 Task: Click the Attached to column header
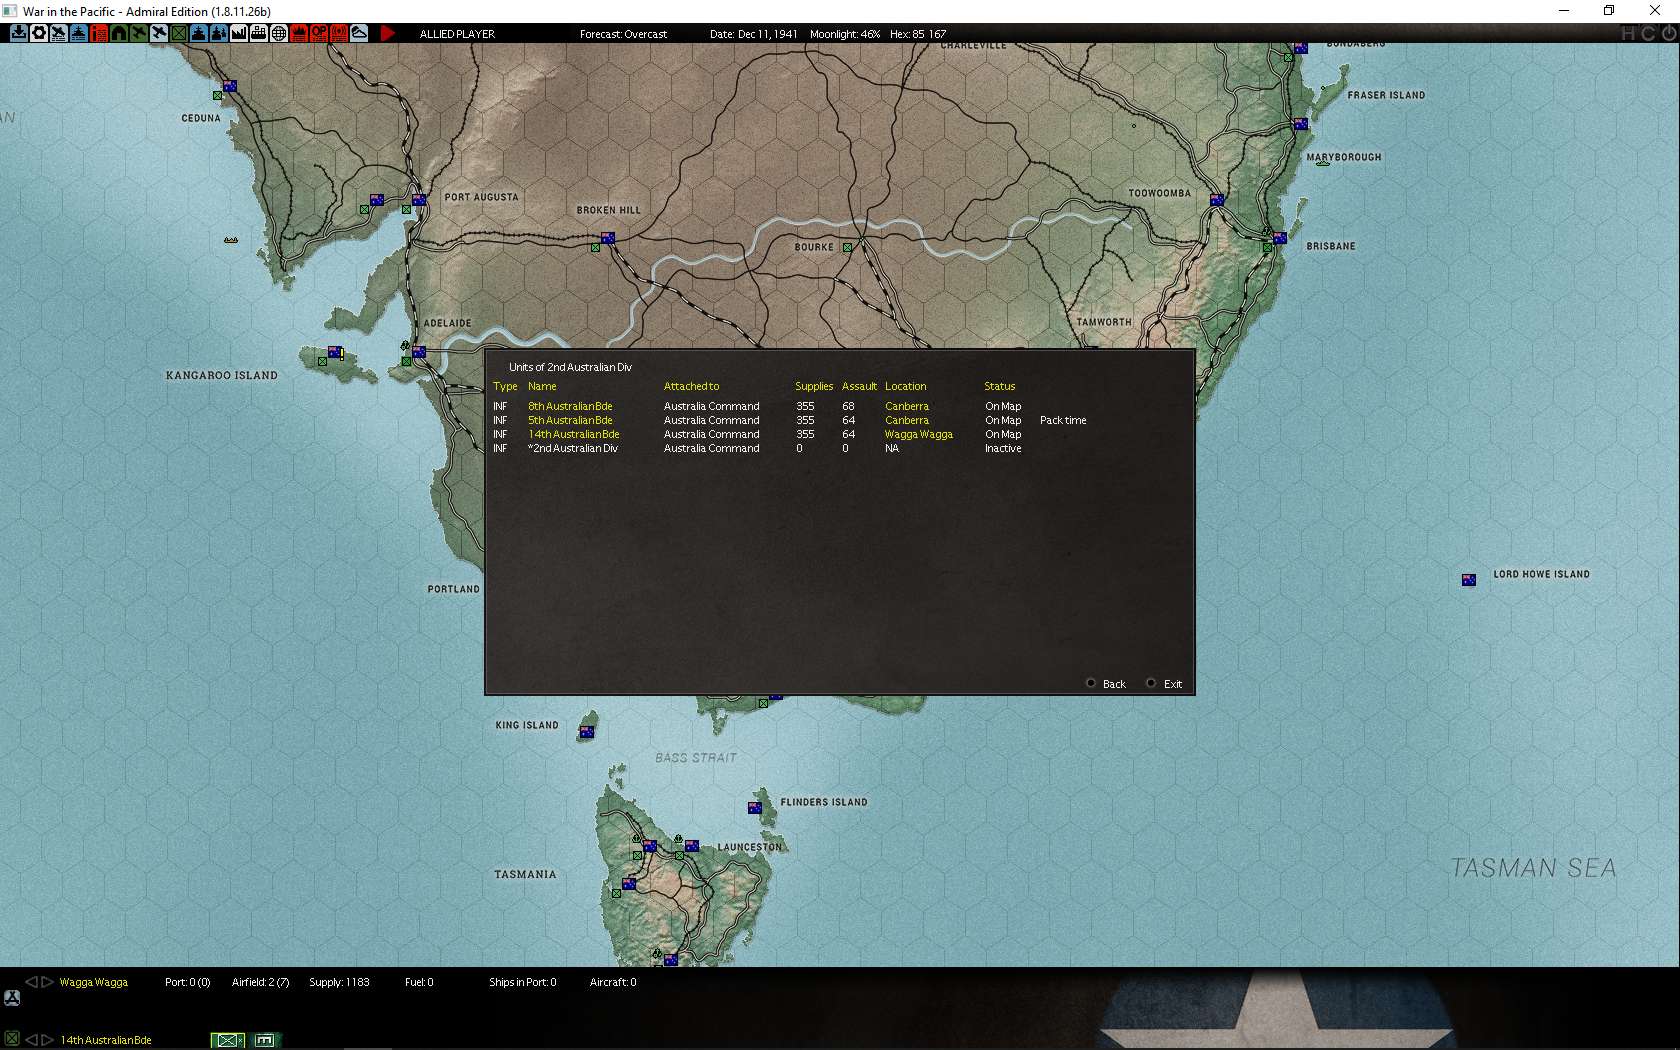(x=691, y=386)
